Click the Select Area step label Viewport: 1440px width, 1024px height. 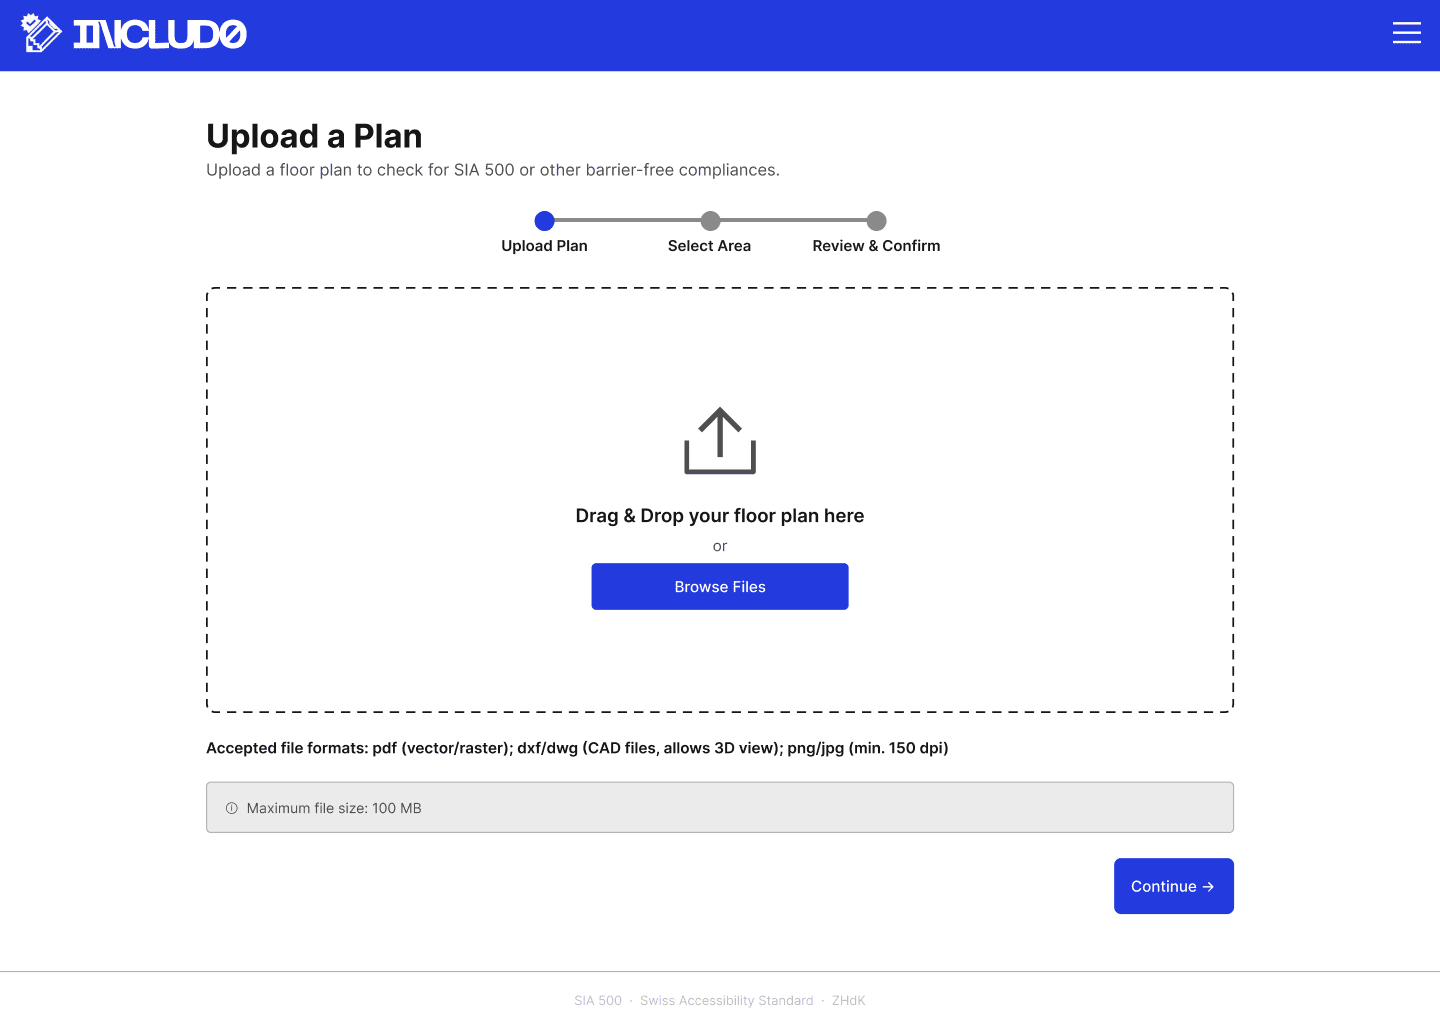(709, 246)
